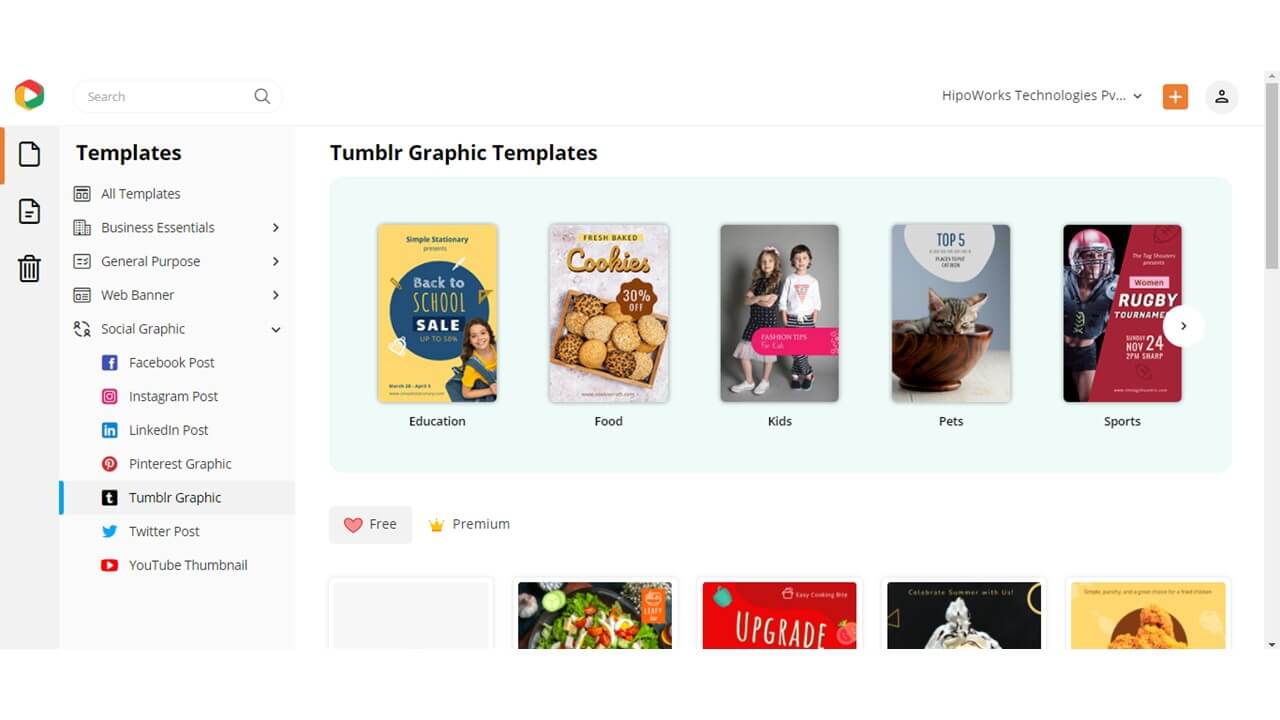Open the Education template thumbnail
1280x720 pixels.
tap(437, 313)
